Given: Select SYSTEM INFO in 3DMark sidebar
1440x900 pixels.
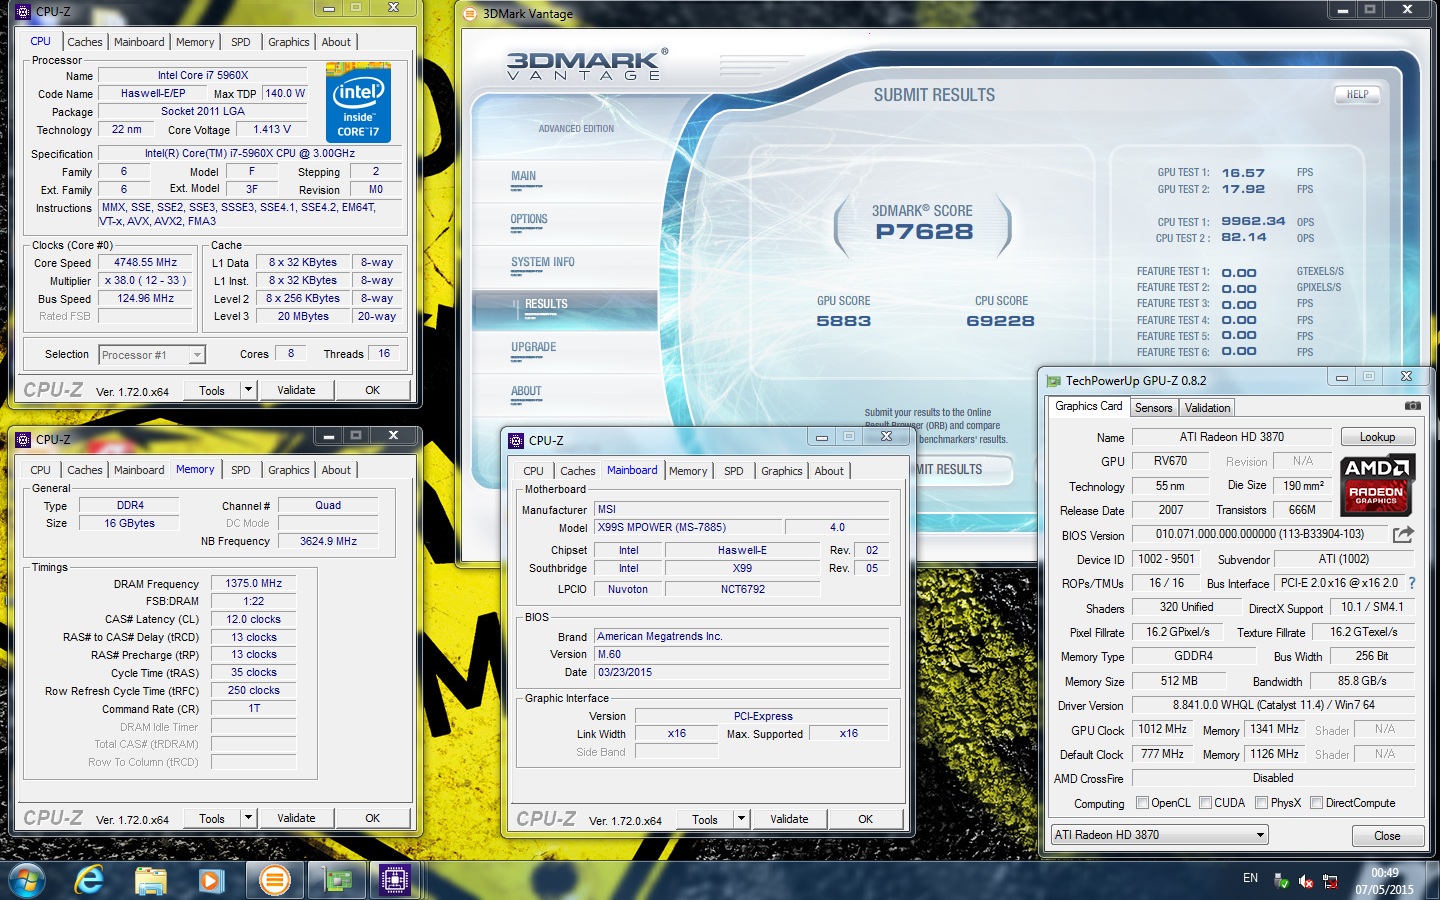Looking at the screenshot, I should click(543, 262).
